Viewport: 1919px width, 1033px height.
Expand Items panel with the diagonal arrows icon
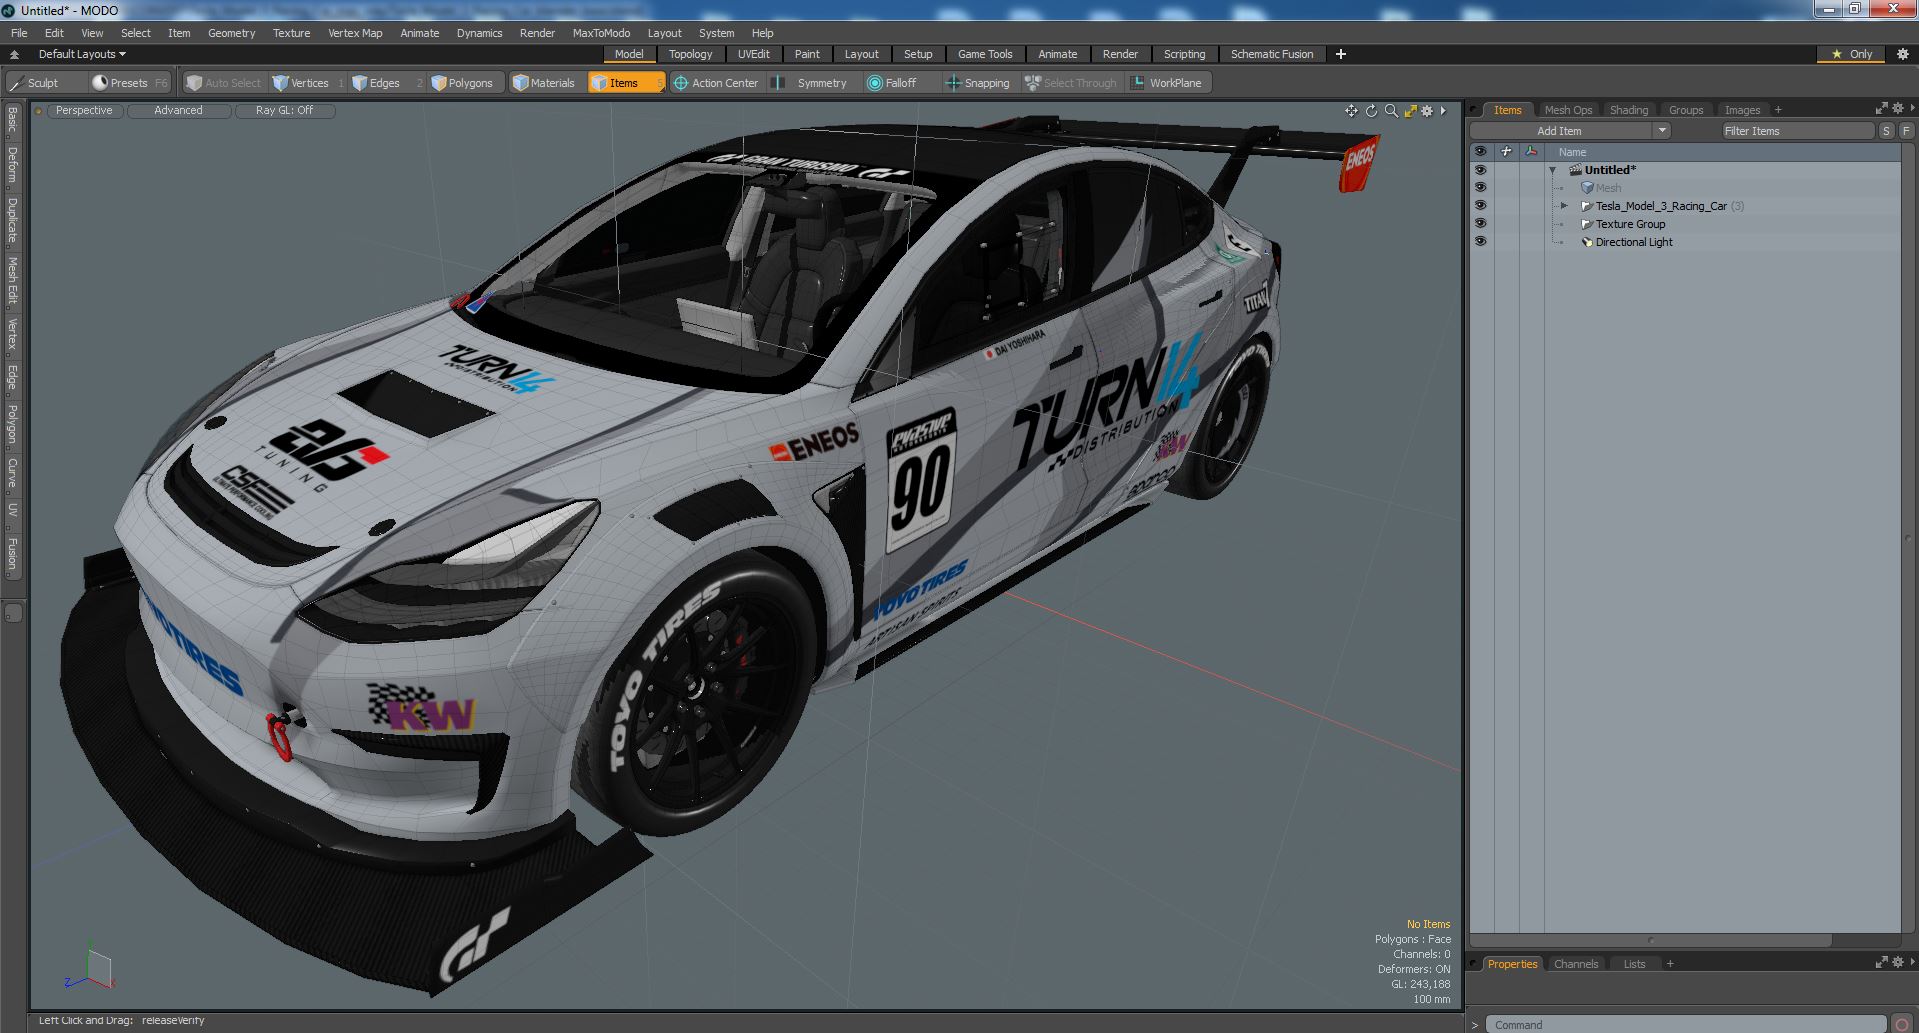1881,108
